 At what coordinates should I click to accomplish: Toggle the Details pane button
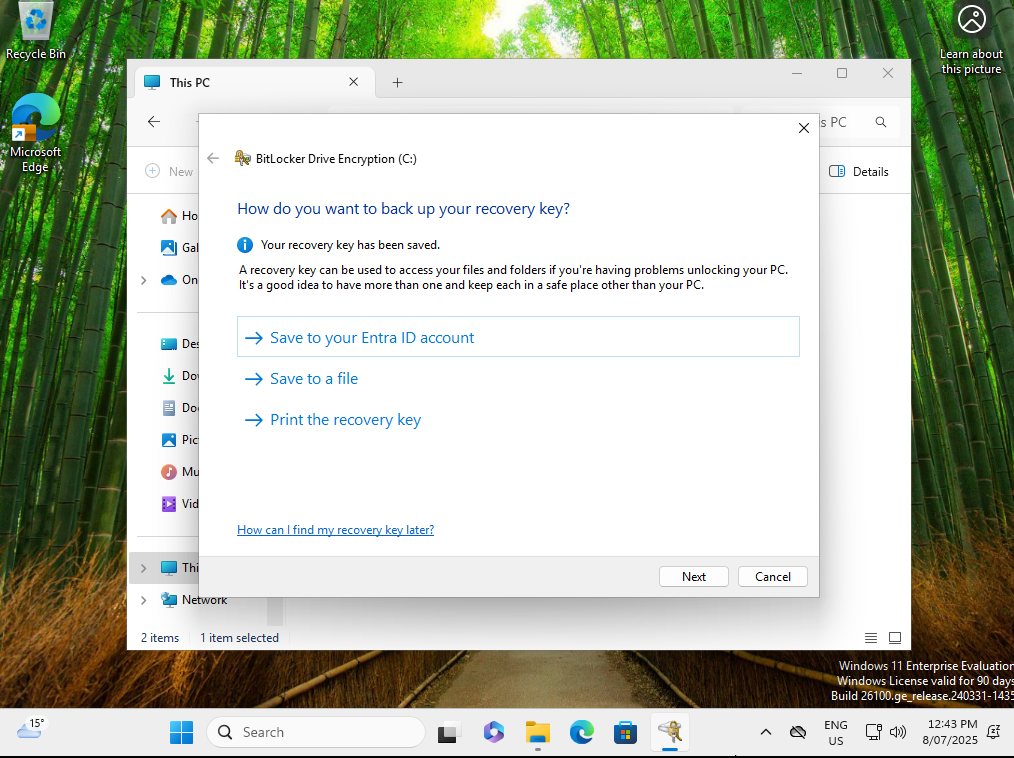click(859, 172)
